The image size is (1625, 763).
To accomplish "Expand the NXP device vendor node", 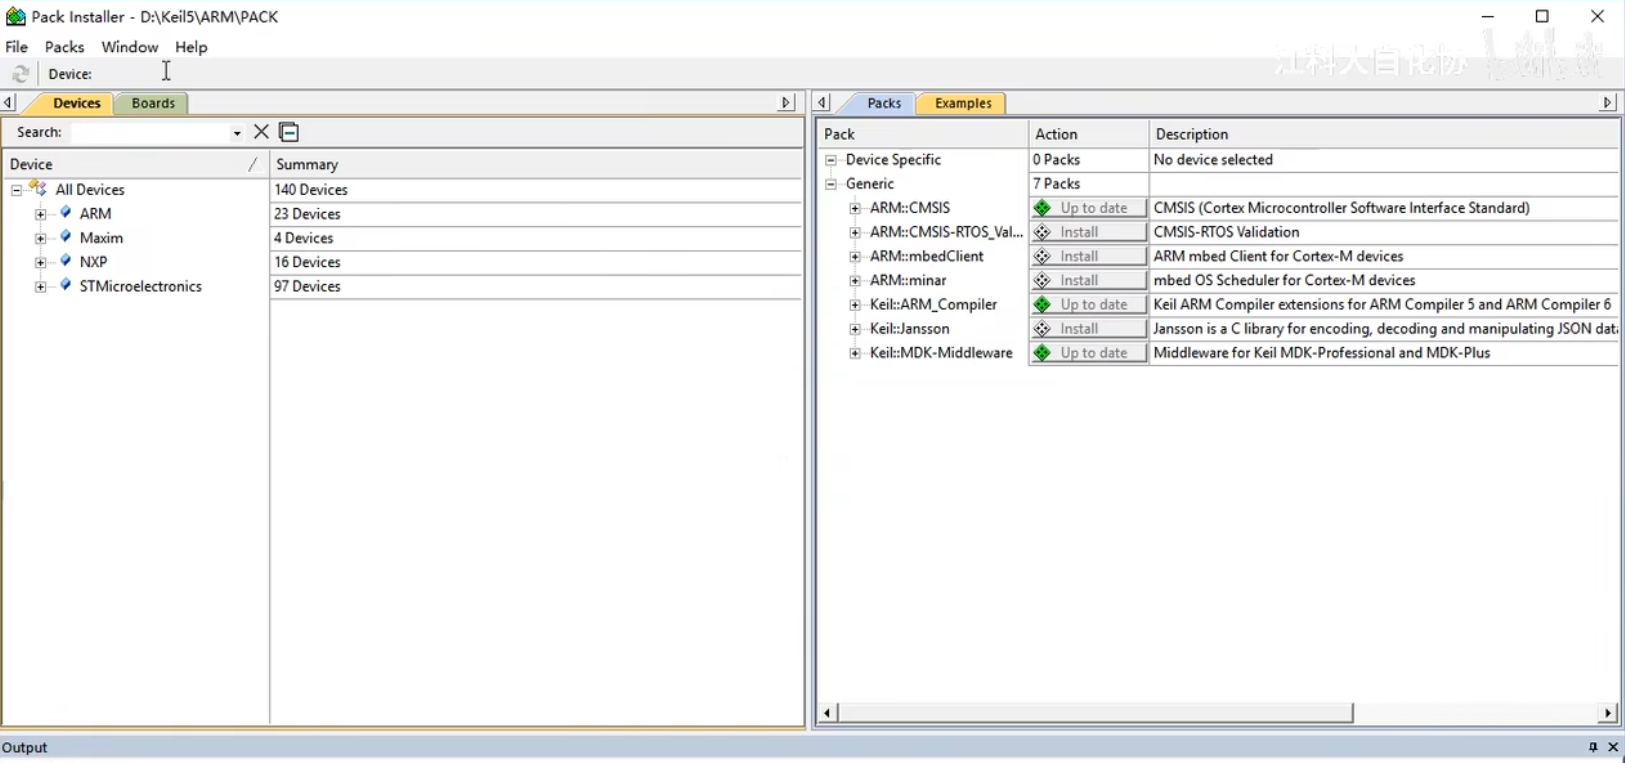I will pos(40,261).
